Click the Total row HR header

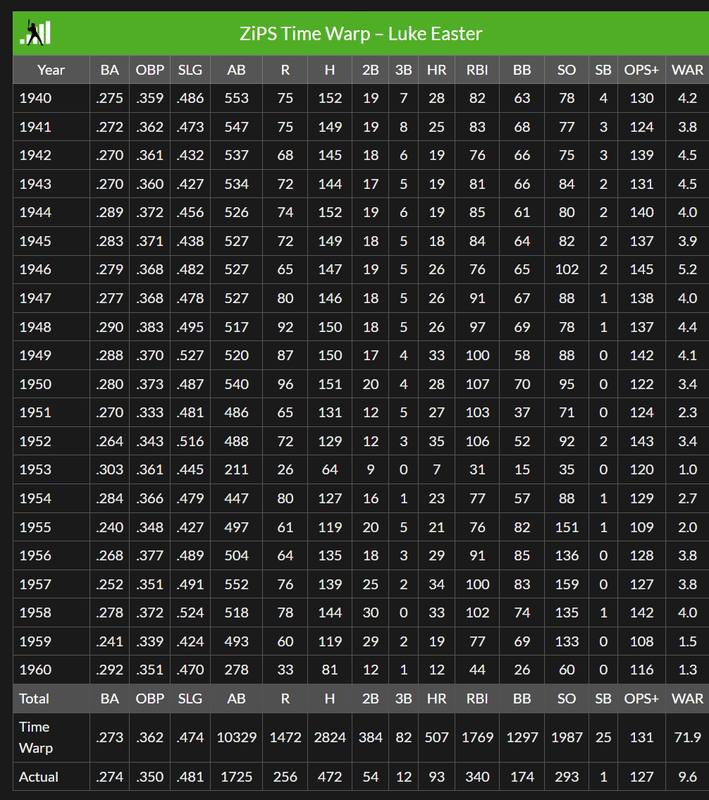(437, 698)
